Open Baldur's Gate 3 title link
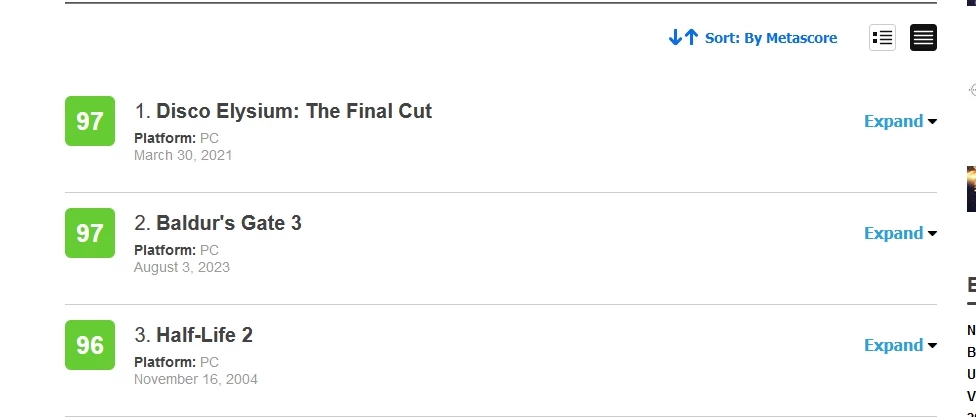 coord(228,223)
